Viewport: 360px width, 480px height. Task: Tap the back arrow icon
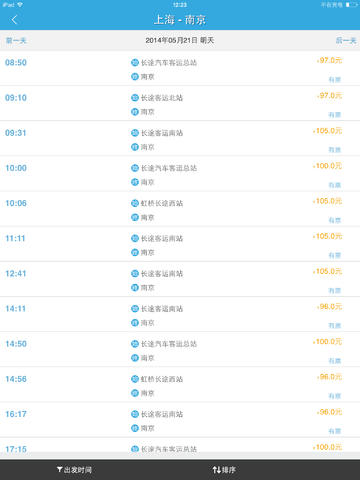click(x=14, y=20)
